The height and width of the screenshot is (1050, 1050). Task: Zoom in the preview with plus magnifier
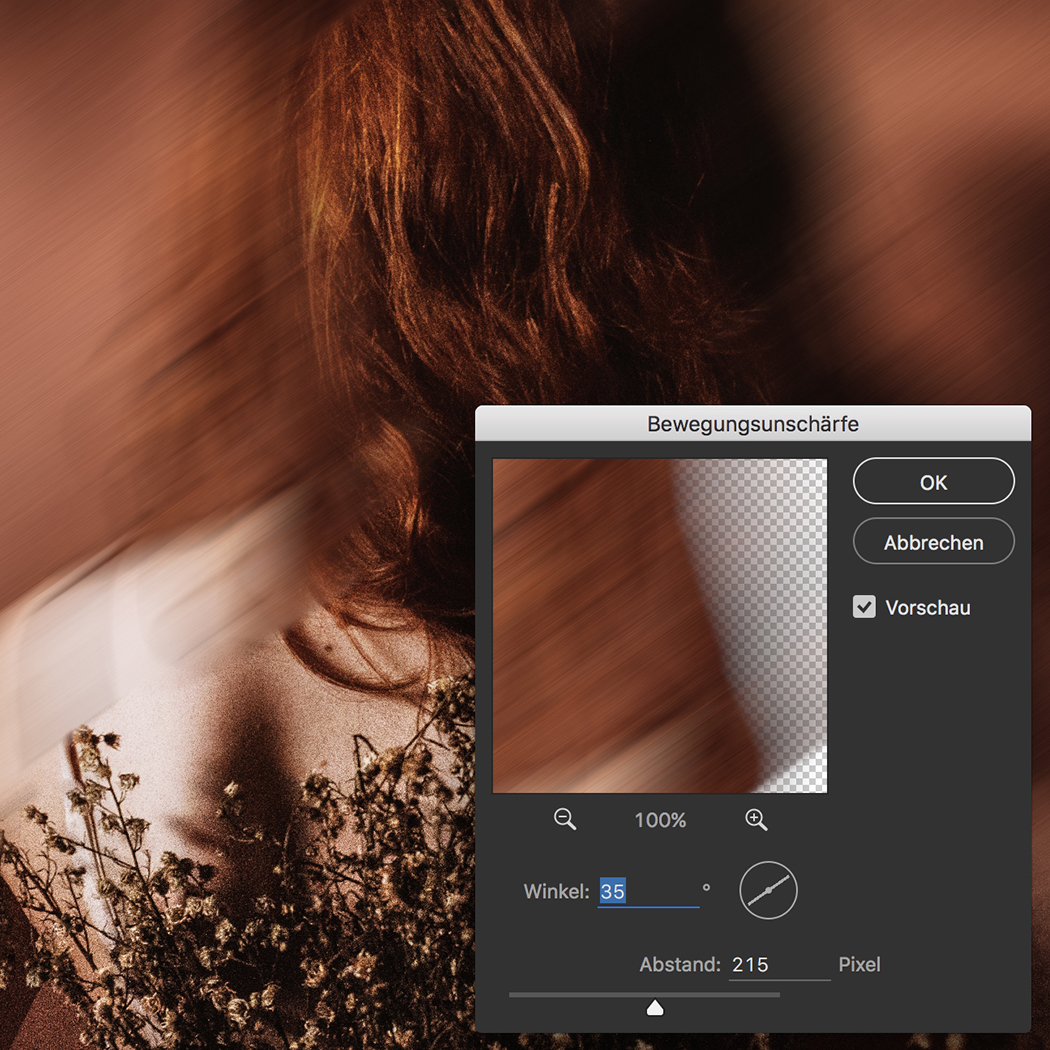(x=756, y=819)
